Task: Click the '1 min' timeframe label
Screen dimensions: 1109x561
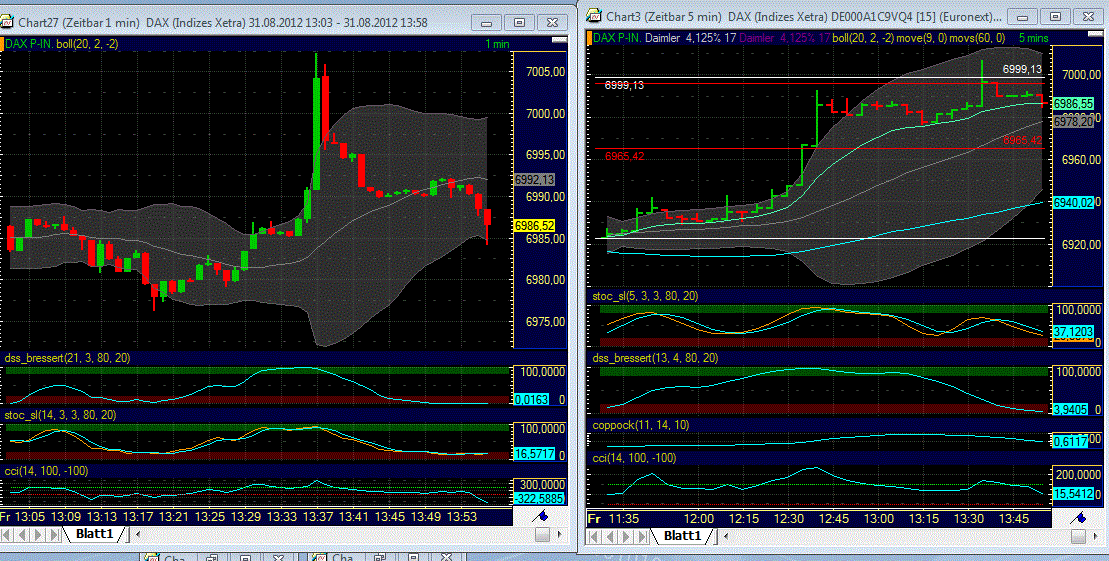Action: pyautogui.click(x=497, y=44)
